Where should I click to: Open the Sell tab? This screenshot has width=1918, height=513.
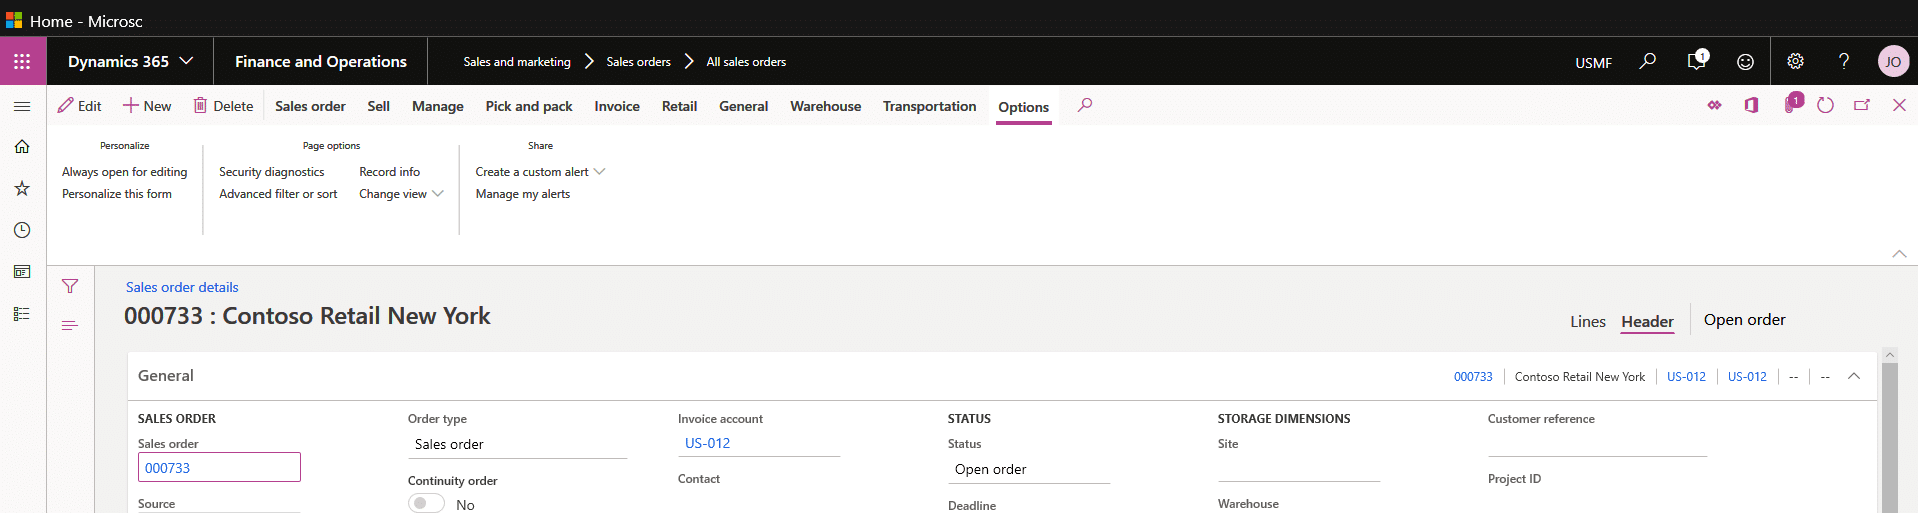[378, 106]
